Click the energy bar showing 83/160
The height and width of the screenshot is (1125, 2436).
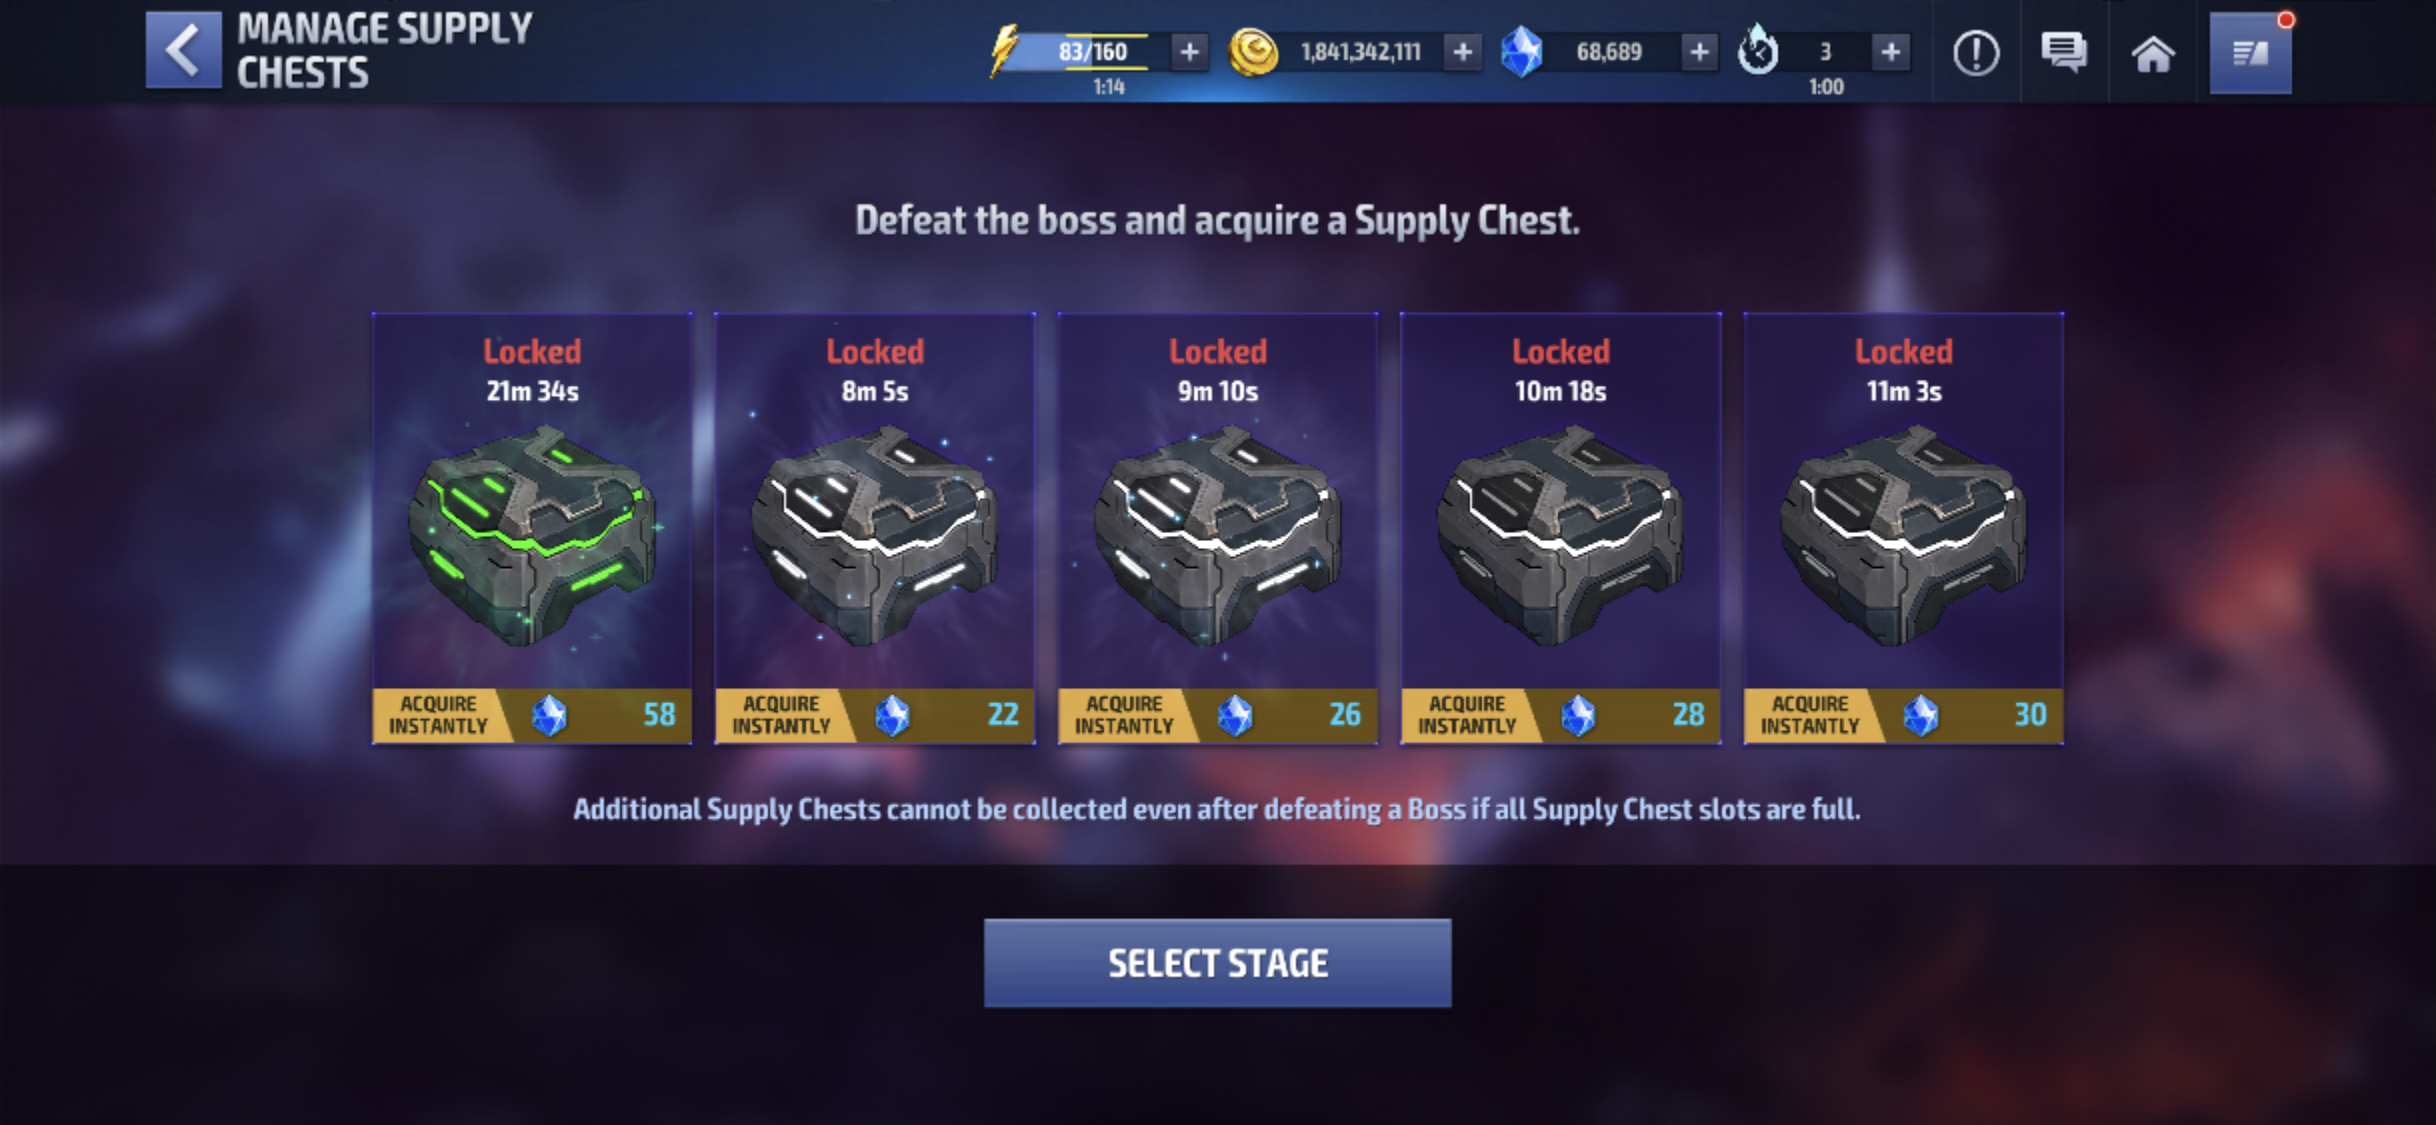pos(1093,52)
